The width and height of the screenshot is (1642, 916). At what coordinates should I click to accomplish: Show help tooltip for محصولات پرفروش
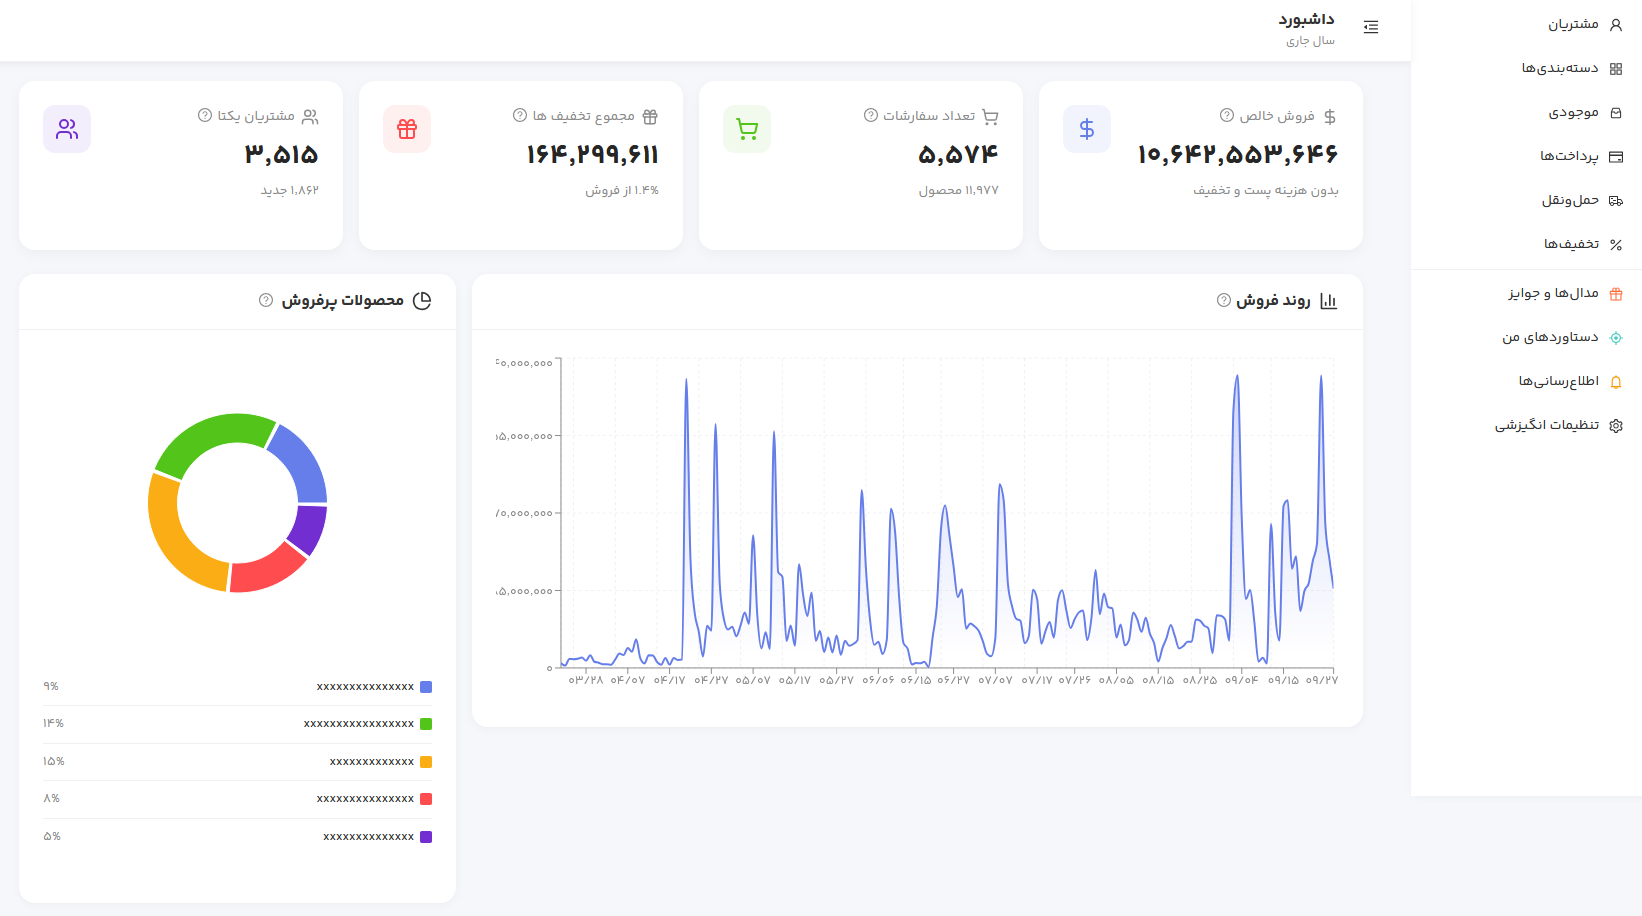(x=266, y=301)
